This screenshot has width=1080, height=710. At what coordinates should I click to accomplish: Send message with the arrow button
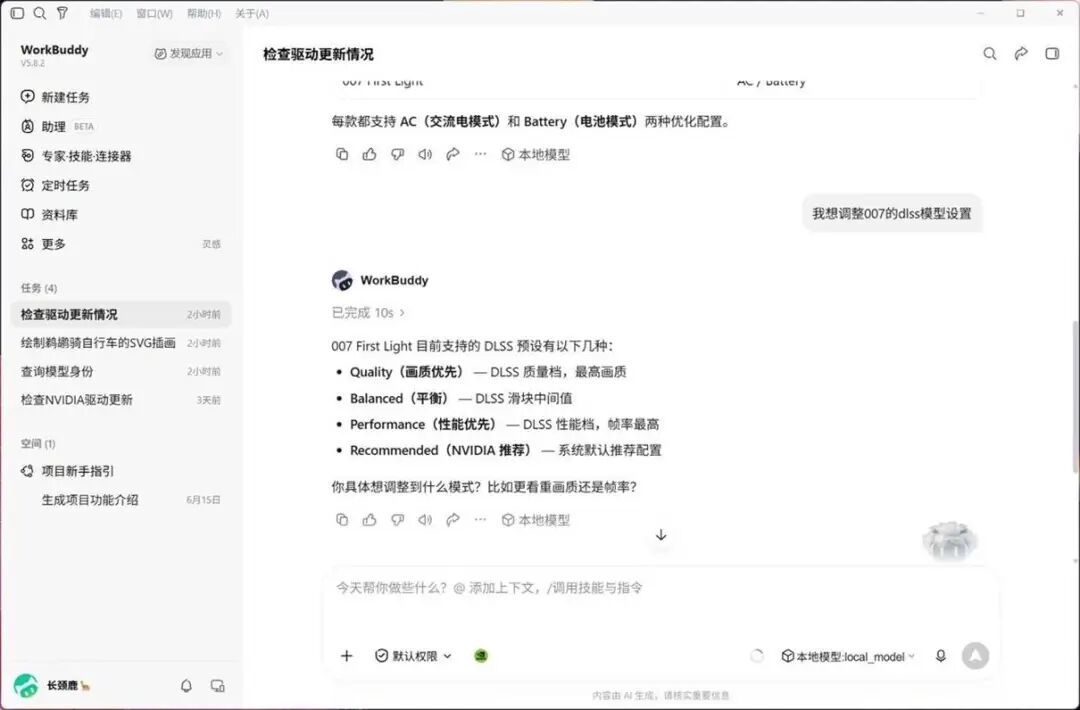pos(975,656)
